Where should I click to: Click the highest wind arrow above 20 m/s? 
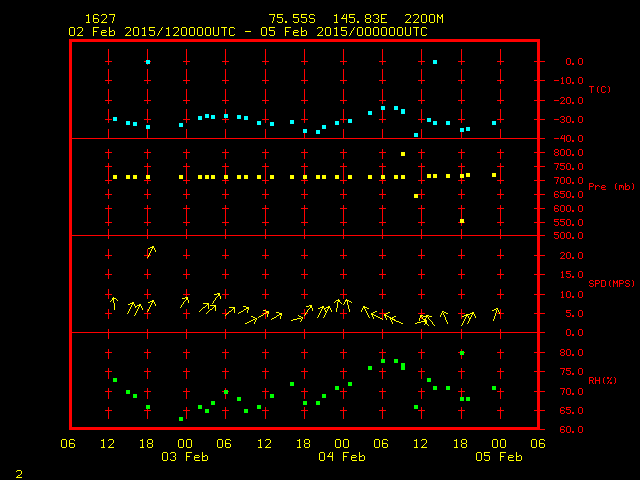(x=150, y=251)
